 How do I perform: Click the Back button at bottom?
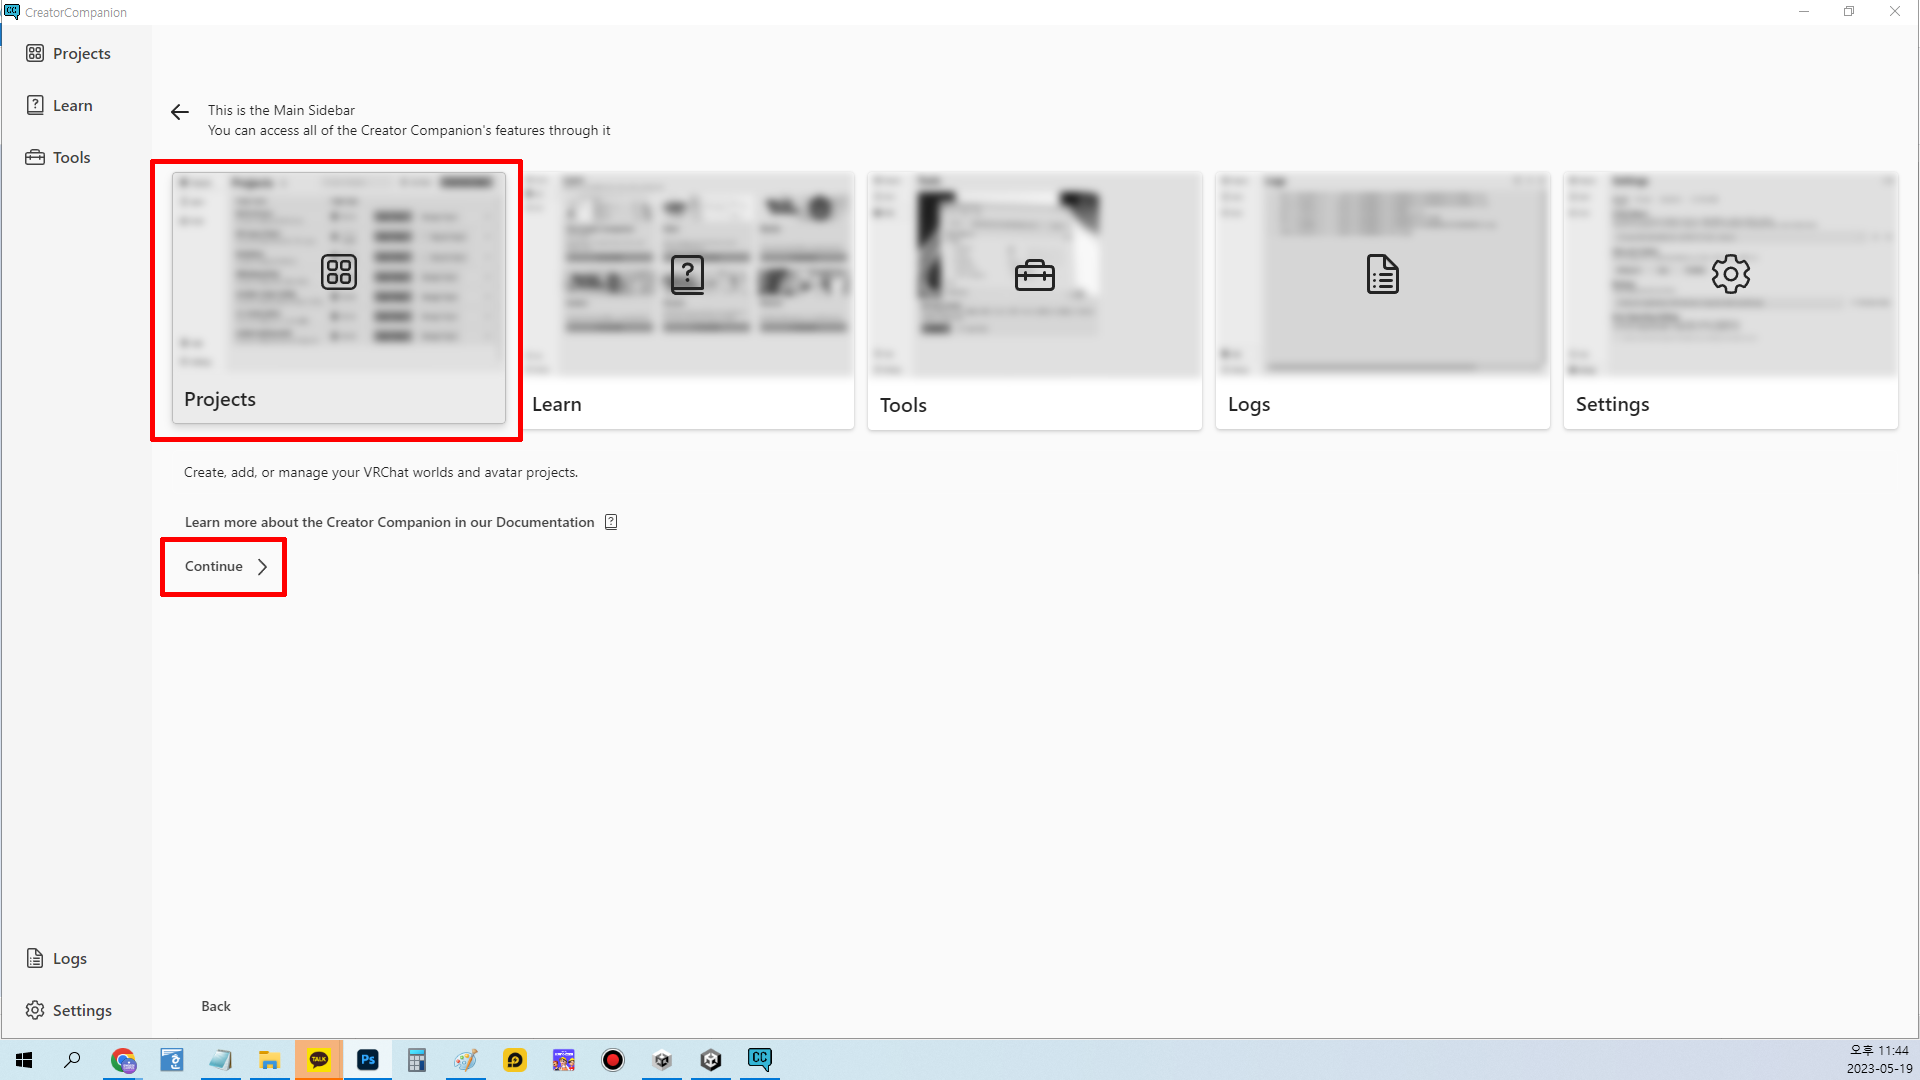215,1006
